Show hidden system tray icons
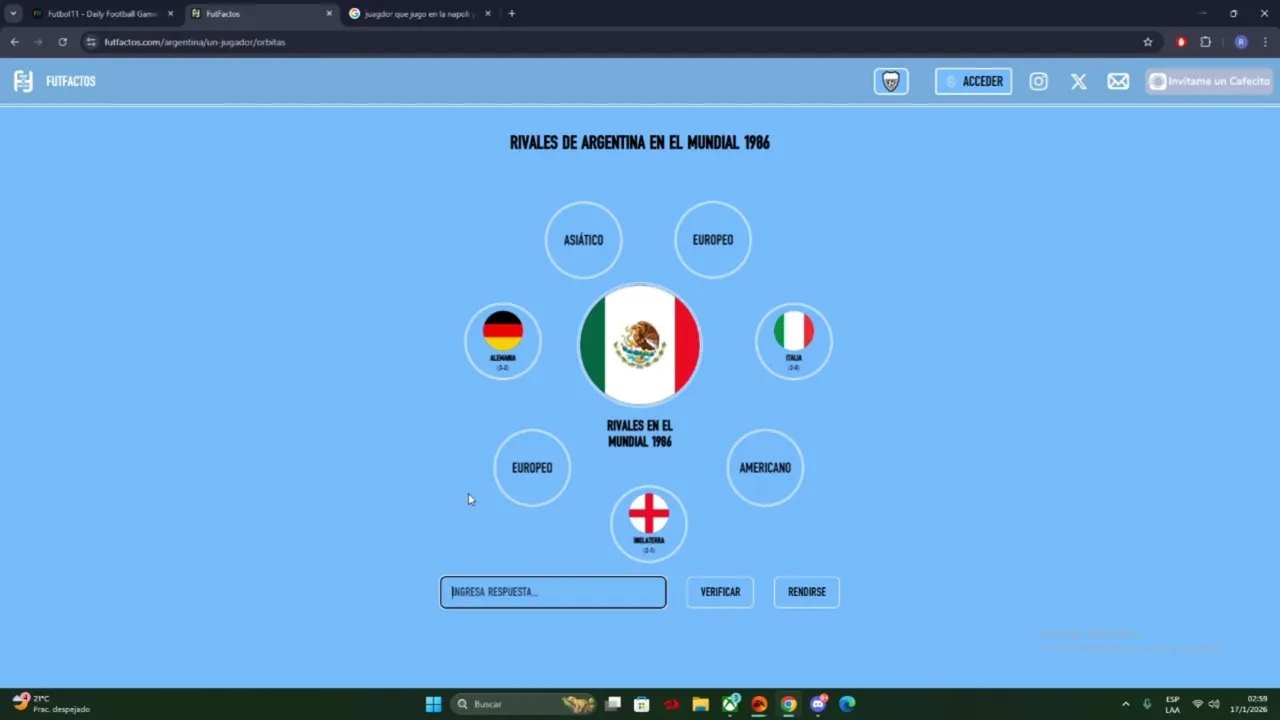The height and width of the screenshot is (720, 1280). point(1126,704)
